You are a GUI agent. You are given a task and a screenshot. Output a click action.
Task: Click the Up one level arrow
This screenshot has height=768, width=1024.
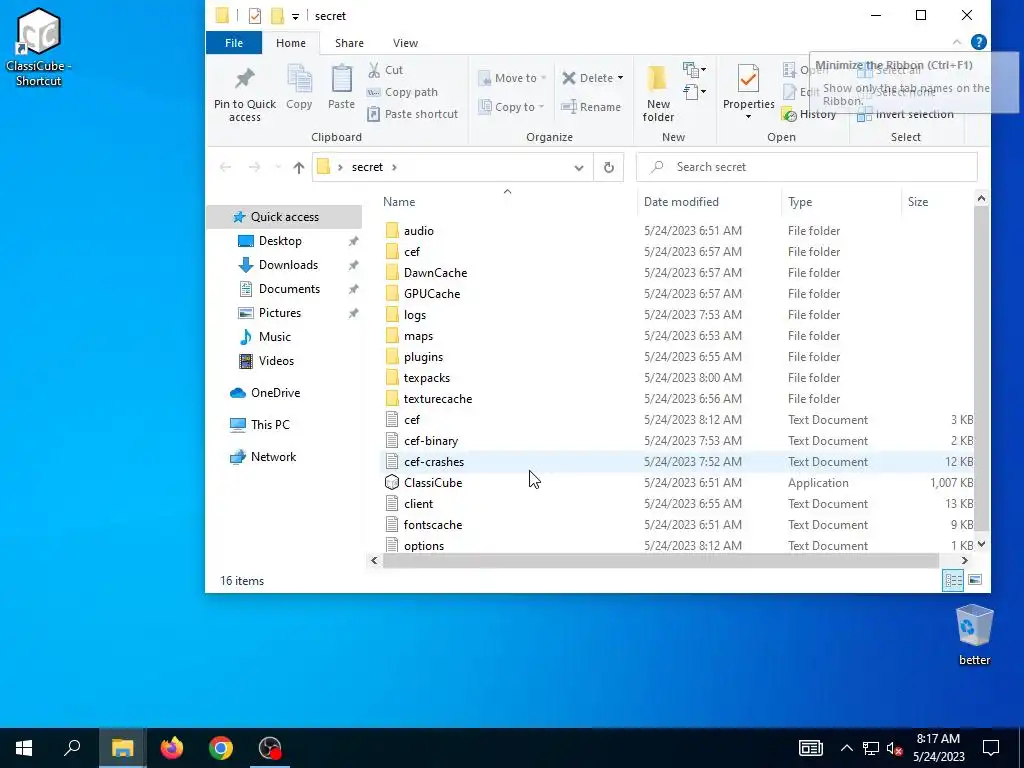click(298, 167)
